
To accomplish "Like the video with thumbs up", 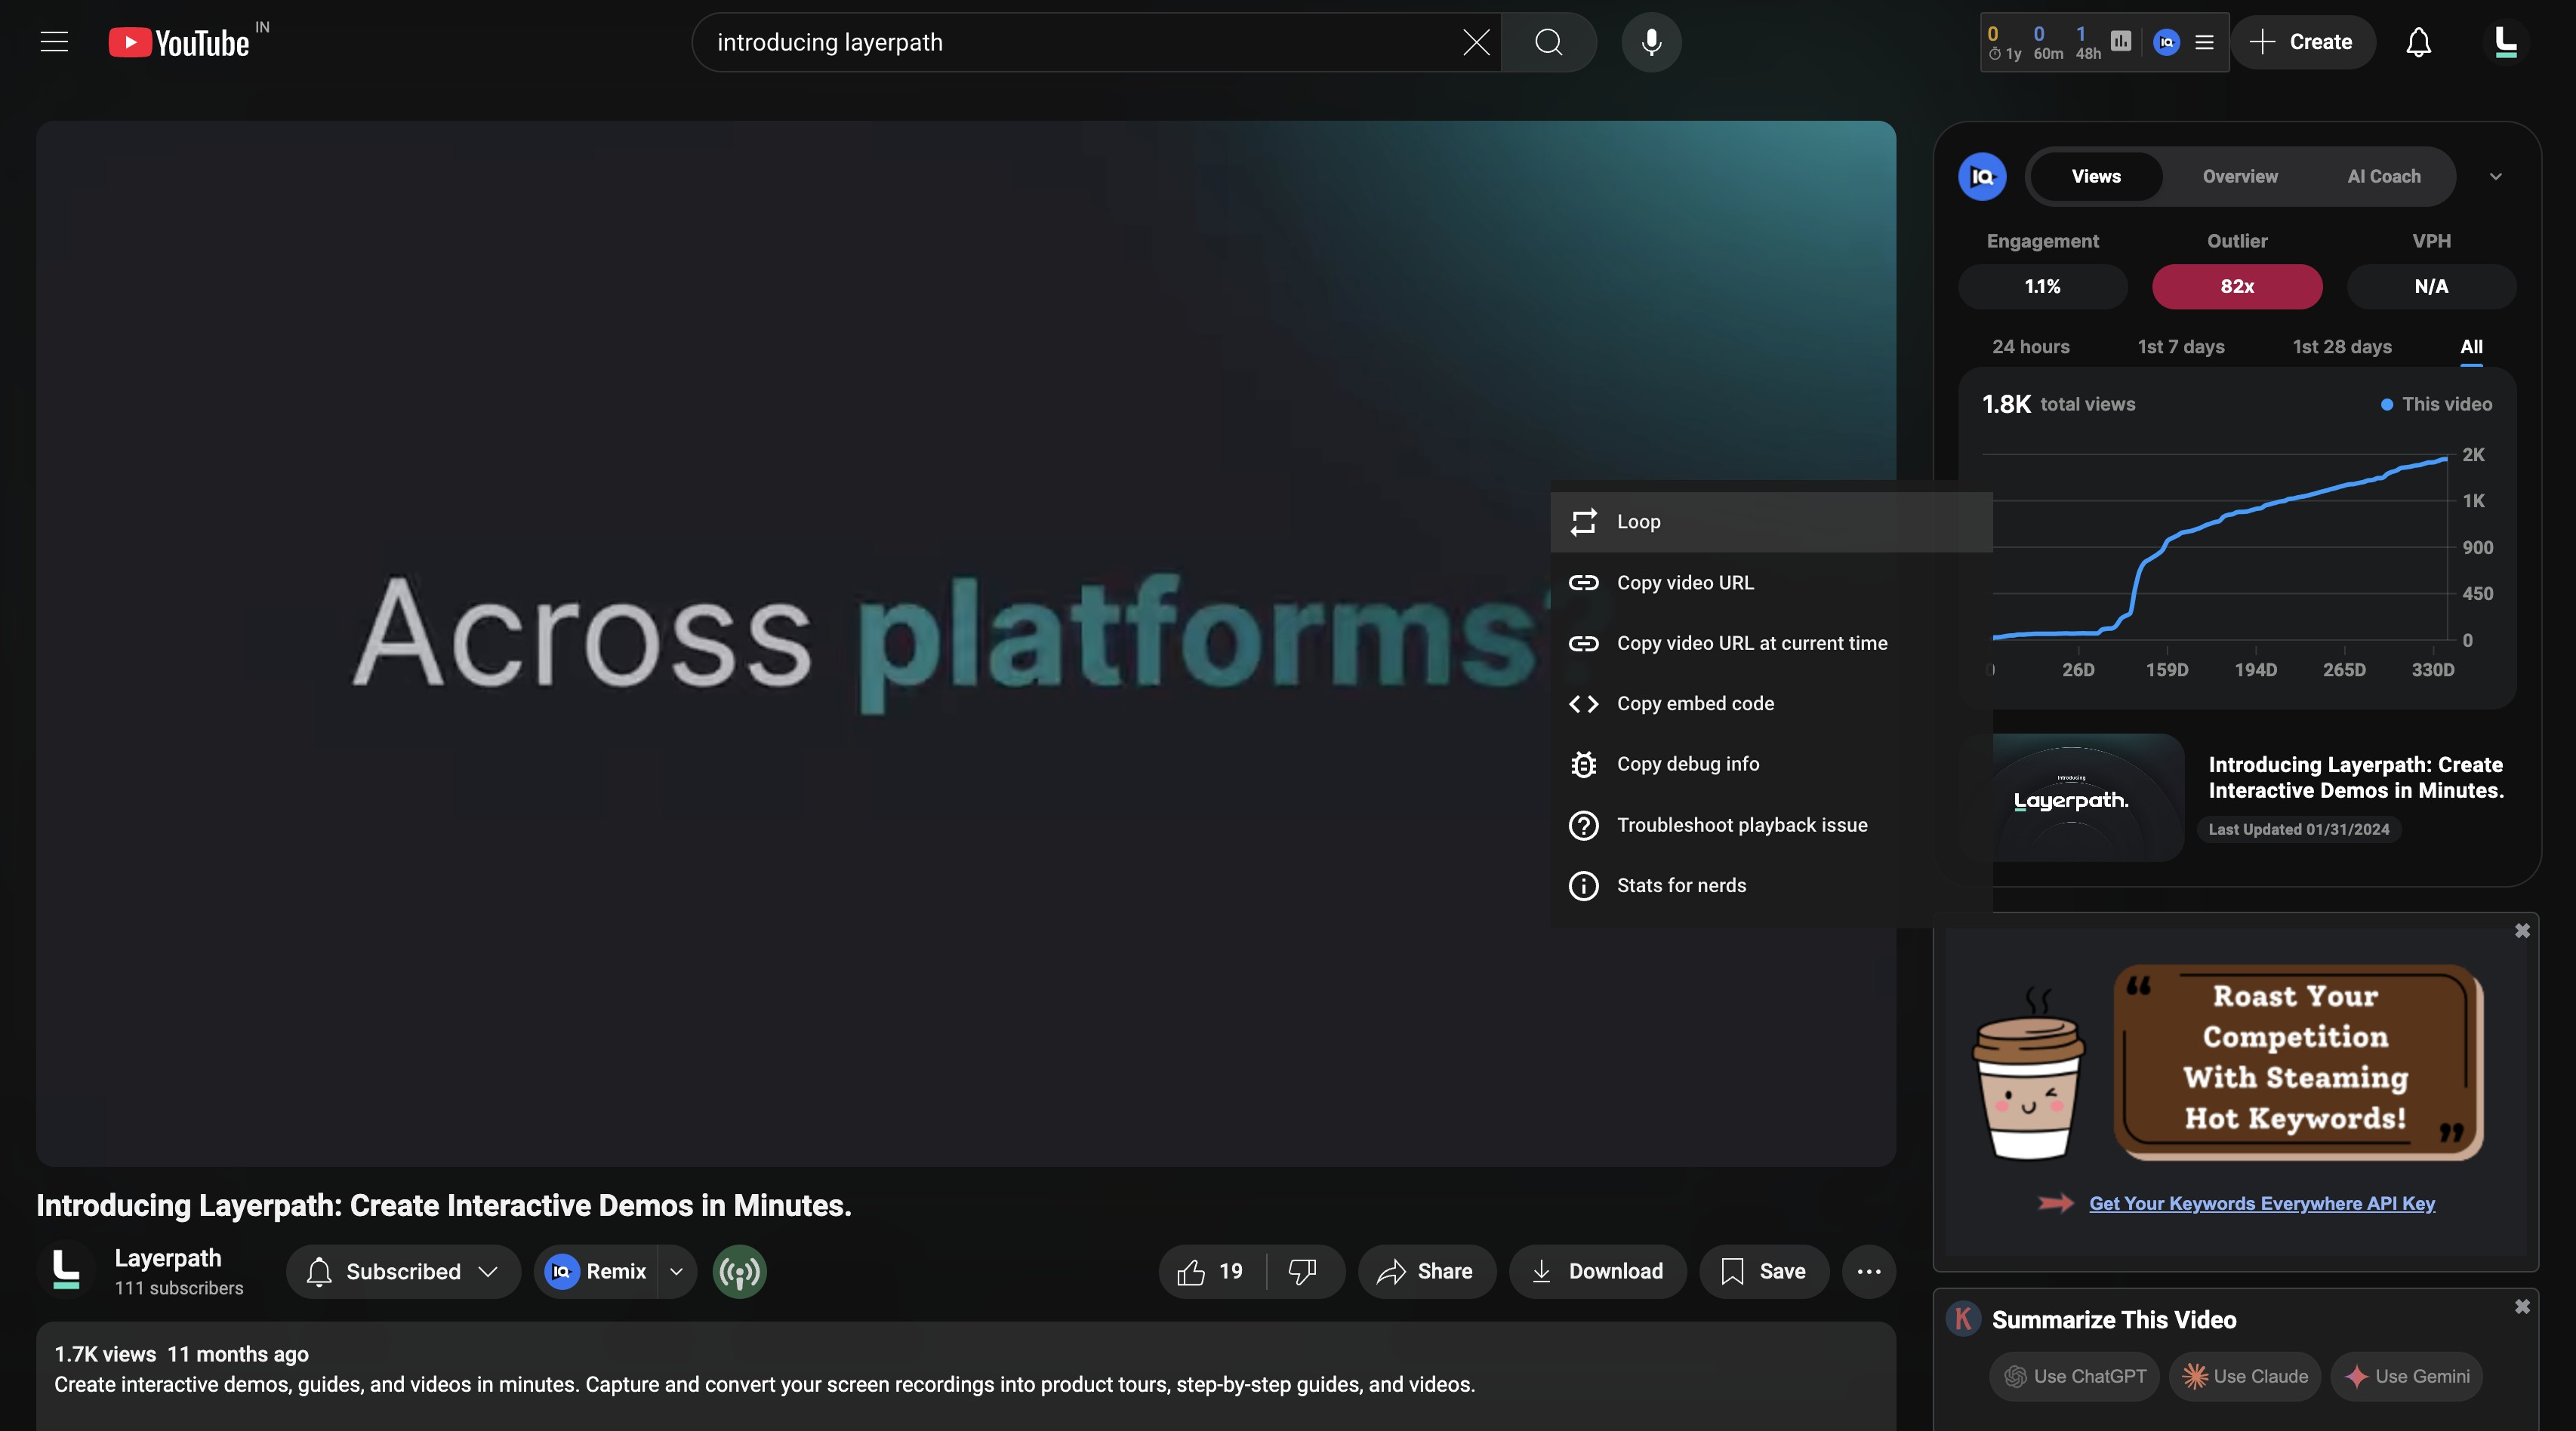I will click(1212, 1271).
